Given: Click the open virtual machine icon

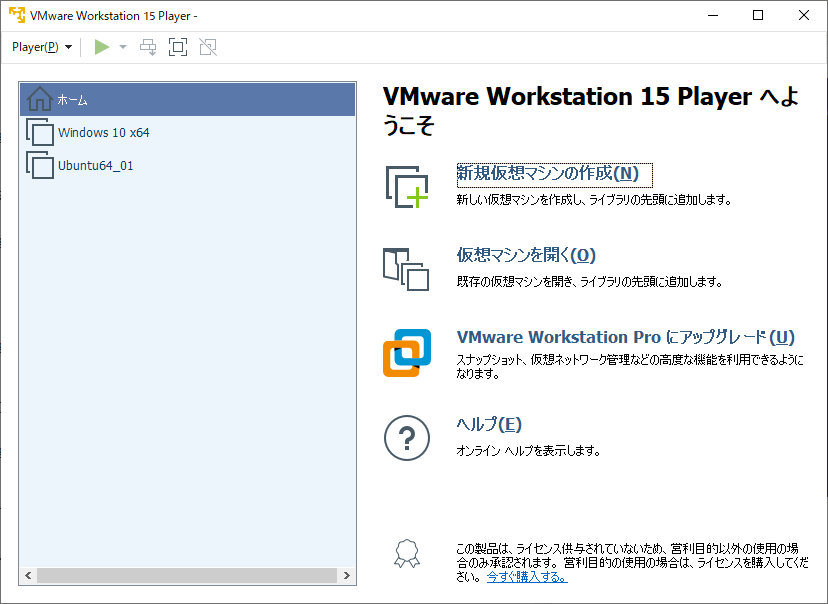Looking at the screenshot, I should pyautogui.click(x=406, y=269).
